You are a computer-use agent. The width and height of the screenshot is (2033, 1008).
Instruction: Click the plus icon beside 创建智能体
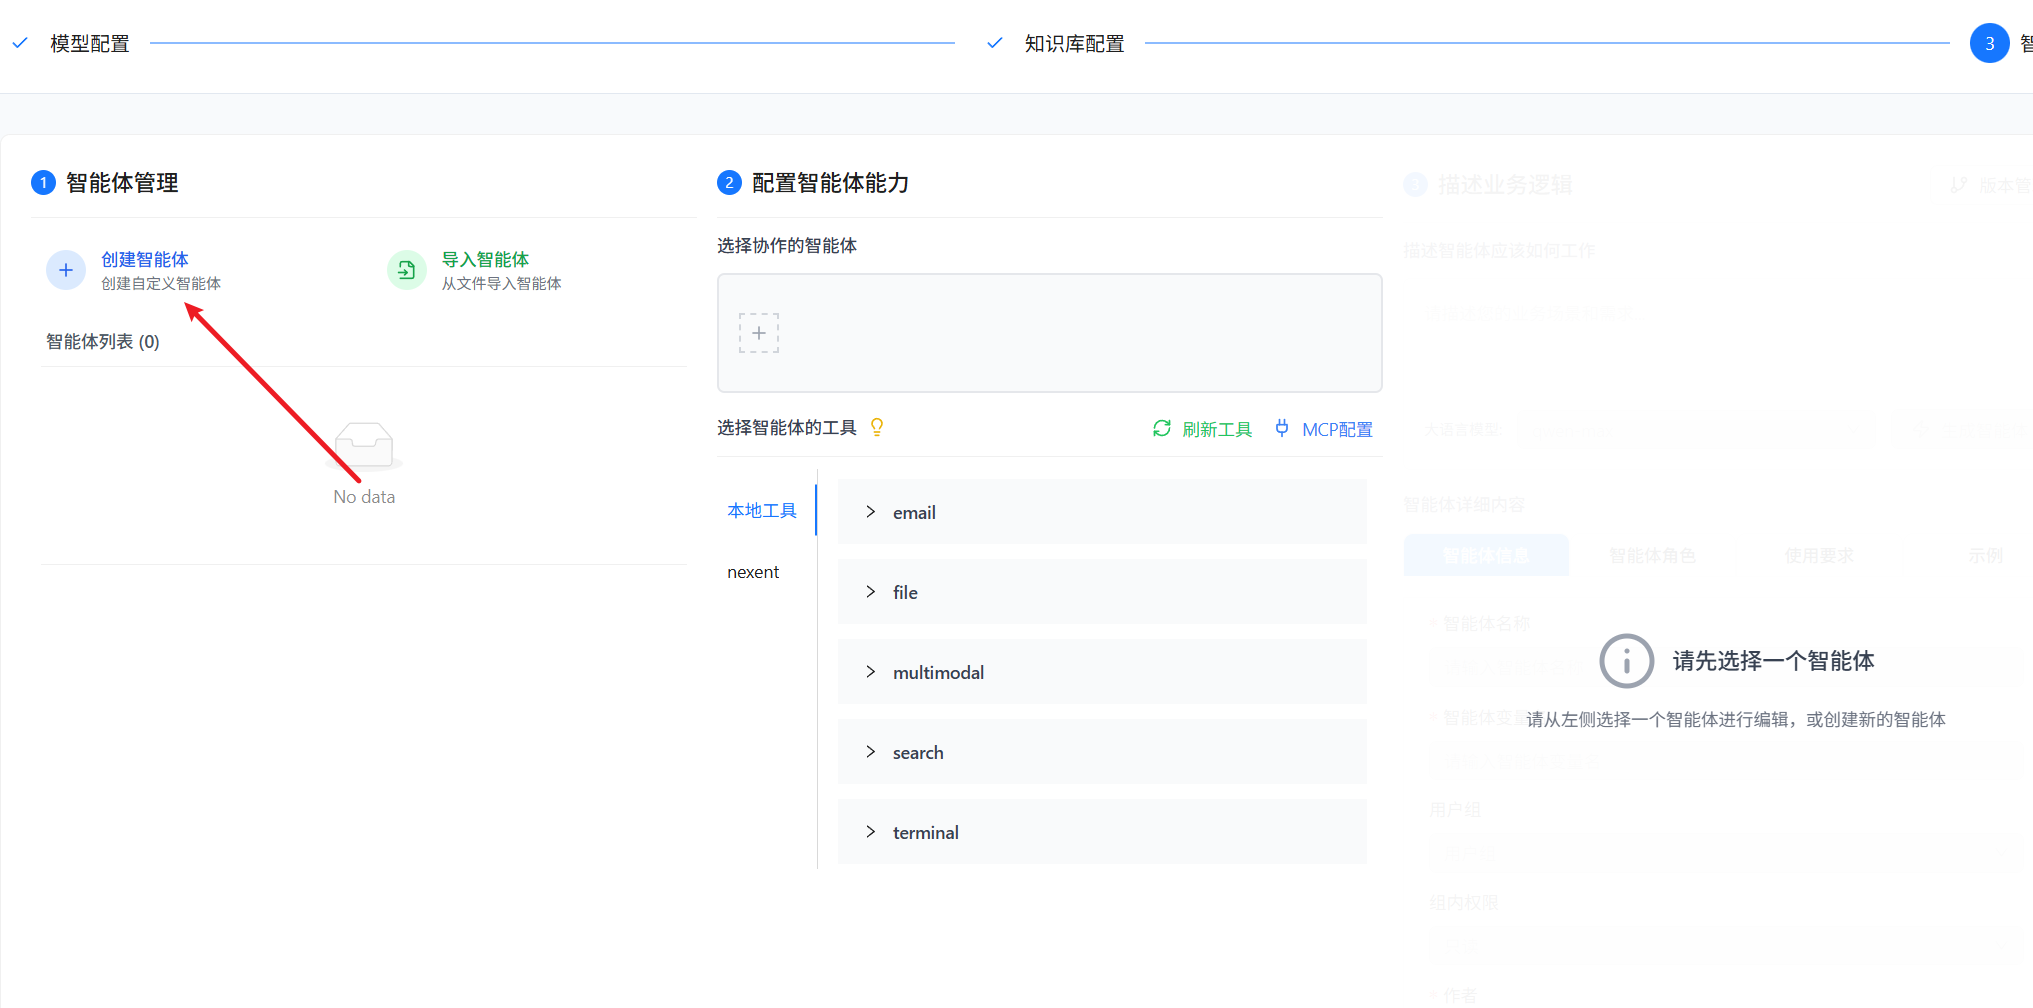pyautogui.click(x=65, y=270)
